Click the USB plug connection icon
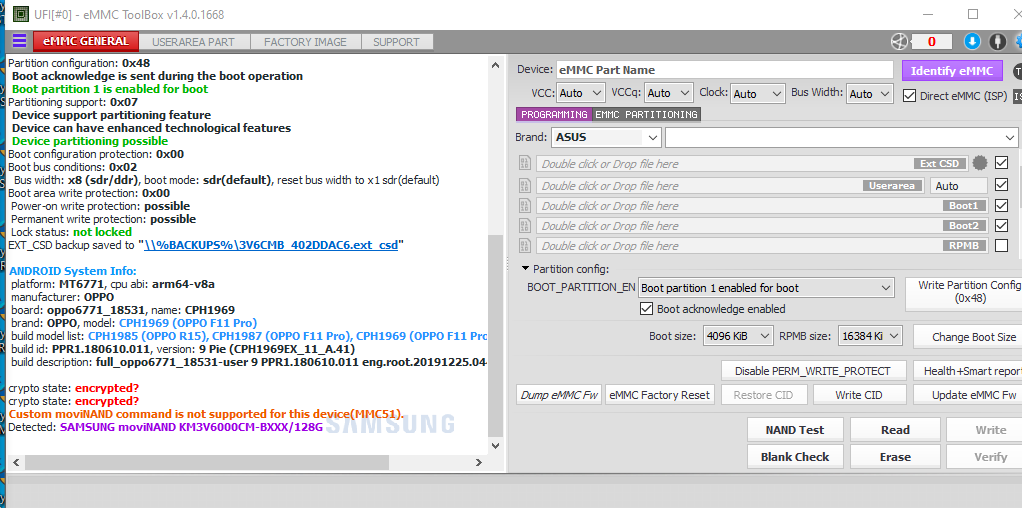The height and width of the screenshot is (508, 1022). [997, 42]
